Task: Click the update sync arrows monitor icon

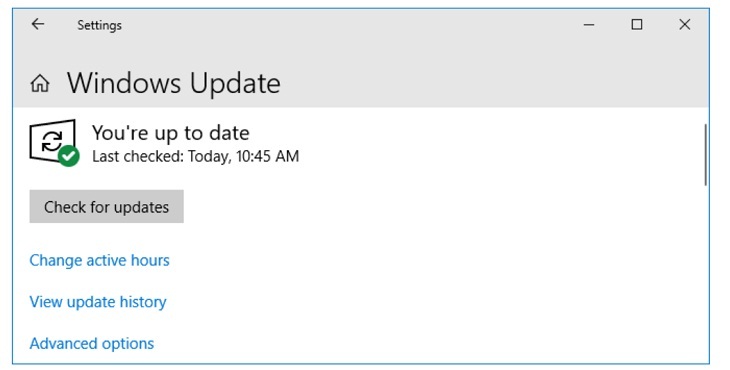Action: (52, 141)
